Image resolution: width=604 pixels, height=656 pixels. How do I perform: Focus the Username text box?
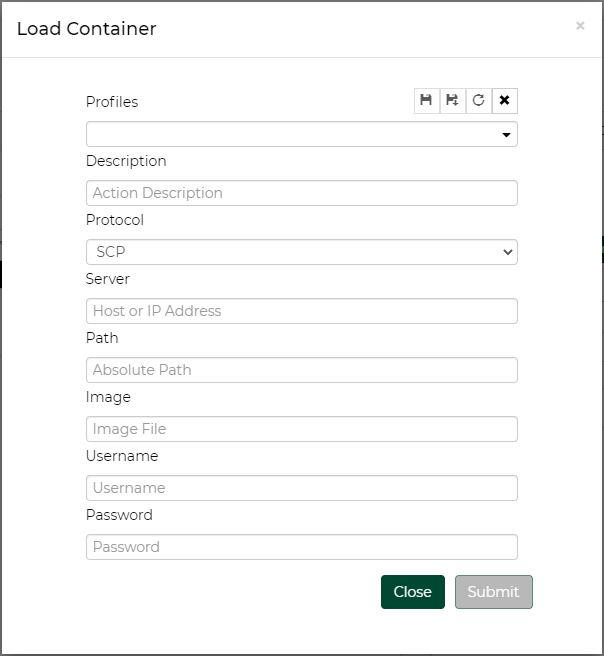click(301, 488)
